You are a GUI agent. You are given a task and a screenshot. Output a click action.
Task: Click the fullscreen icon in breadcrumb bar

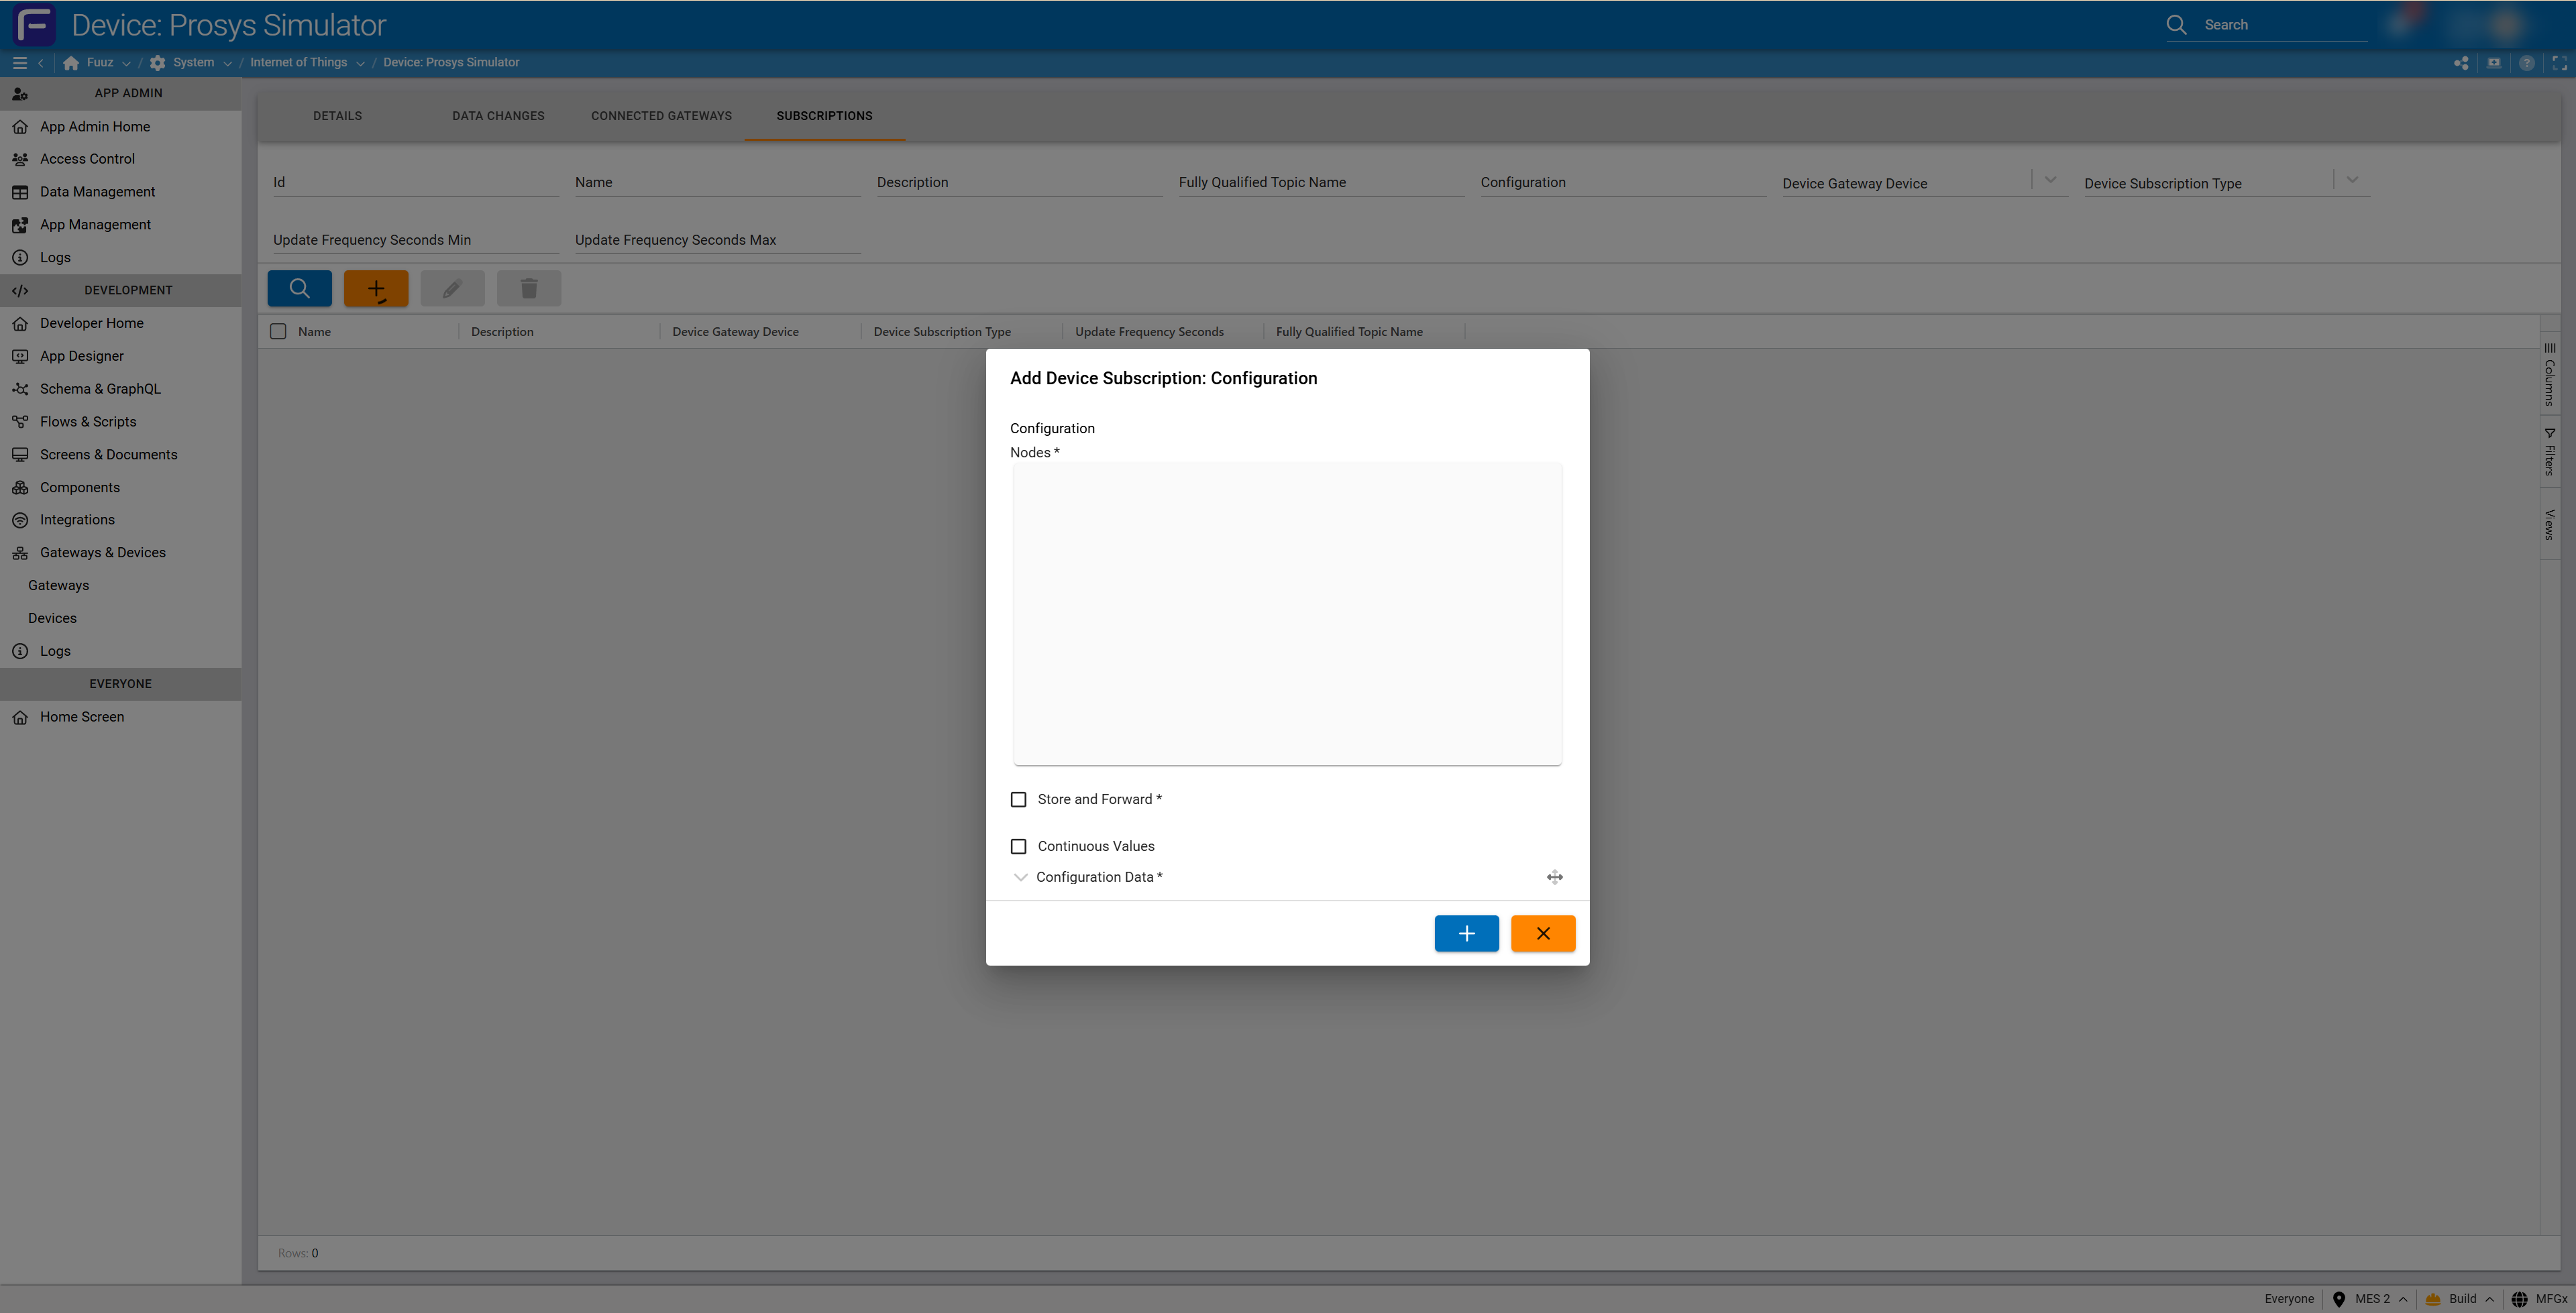tap(2559, 62)
